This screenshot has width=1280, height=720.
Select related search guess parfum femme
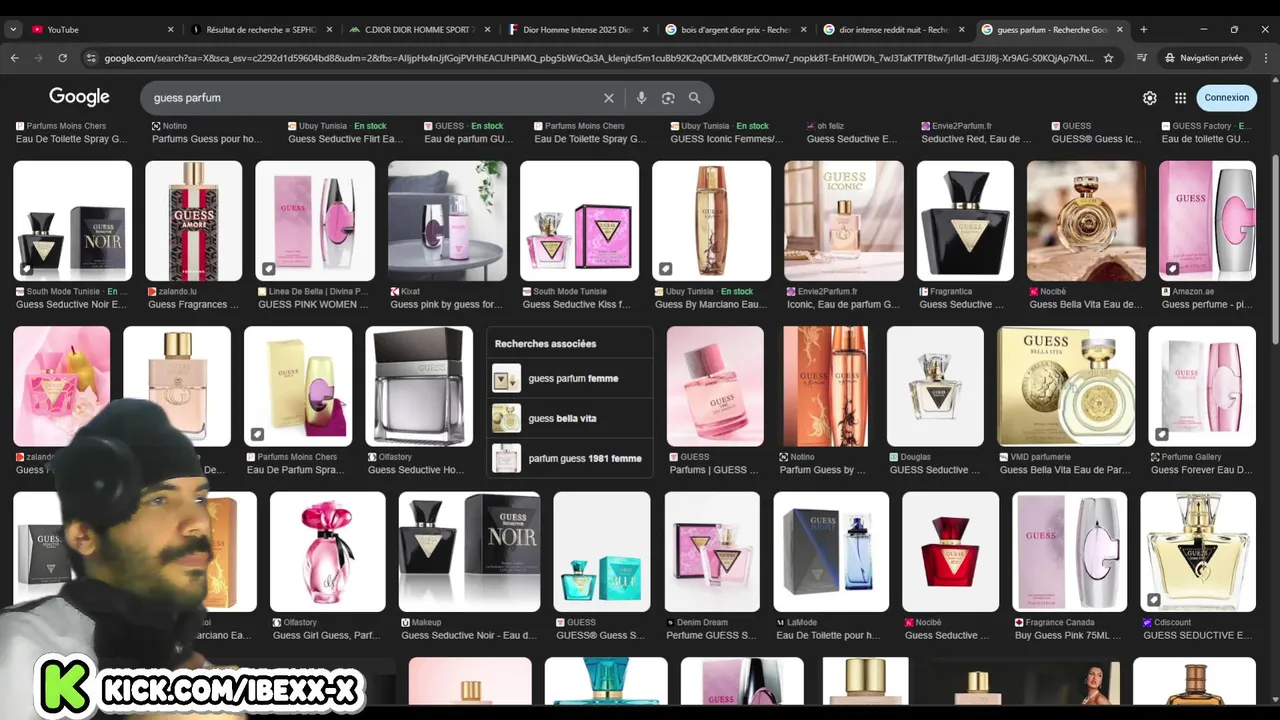(570, 378)
